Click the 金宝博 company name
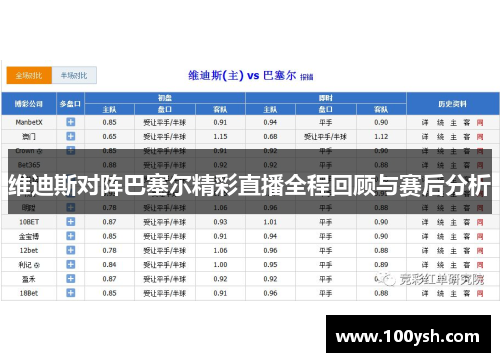Screen dimensions: 500x362 (x=29, y=236)
